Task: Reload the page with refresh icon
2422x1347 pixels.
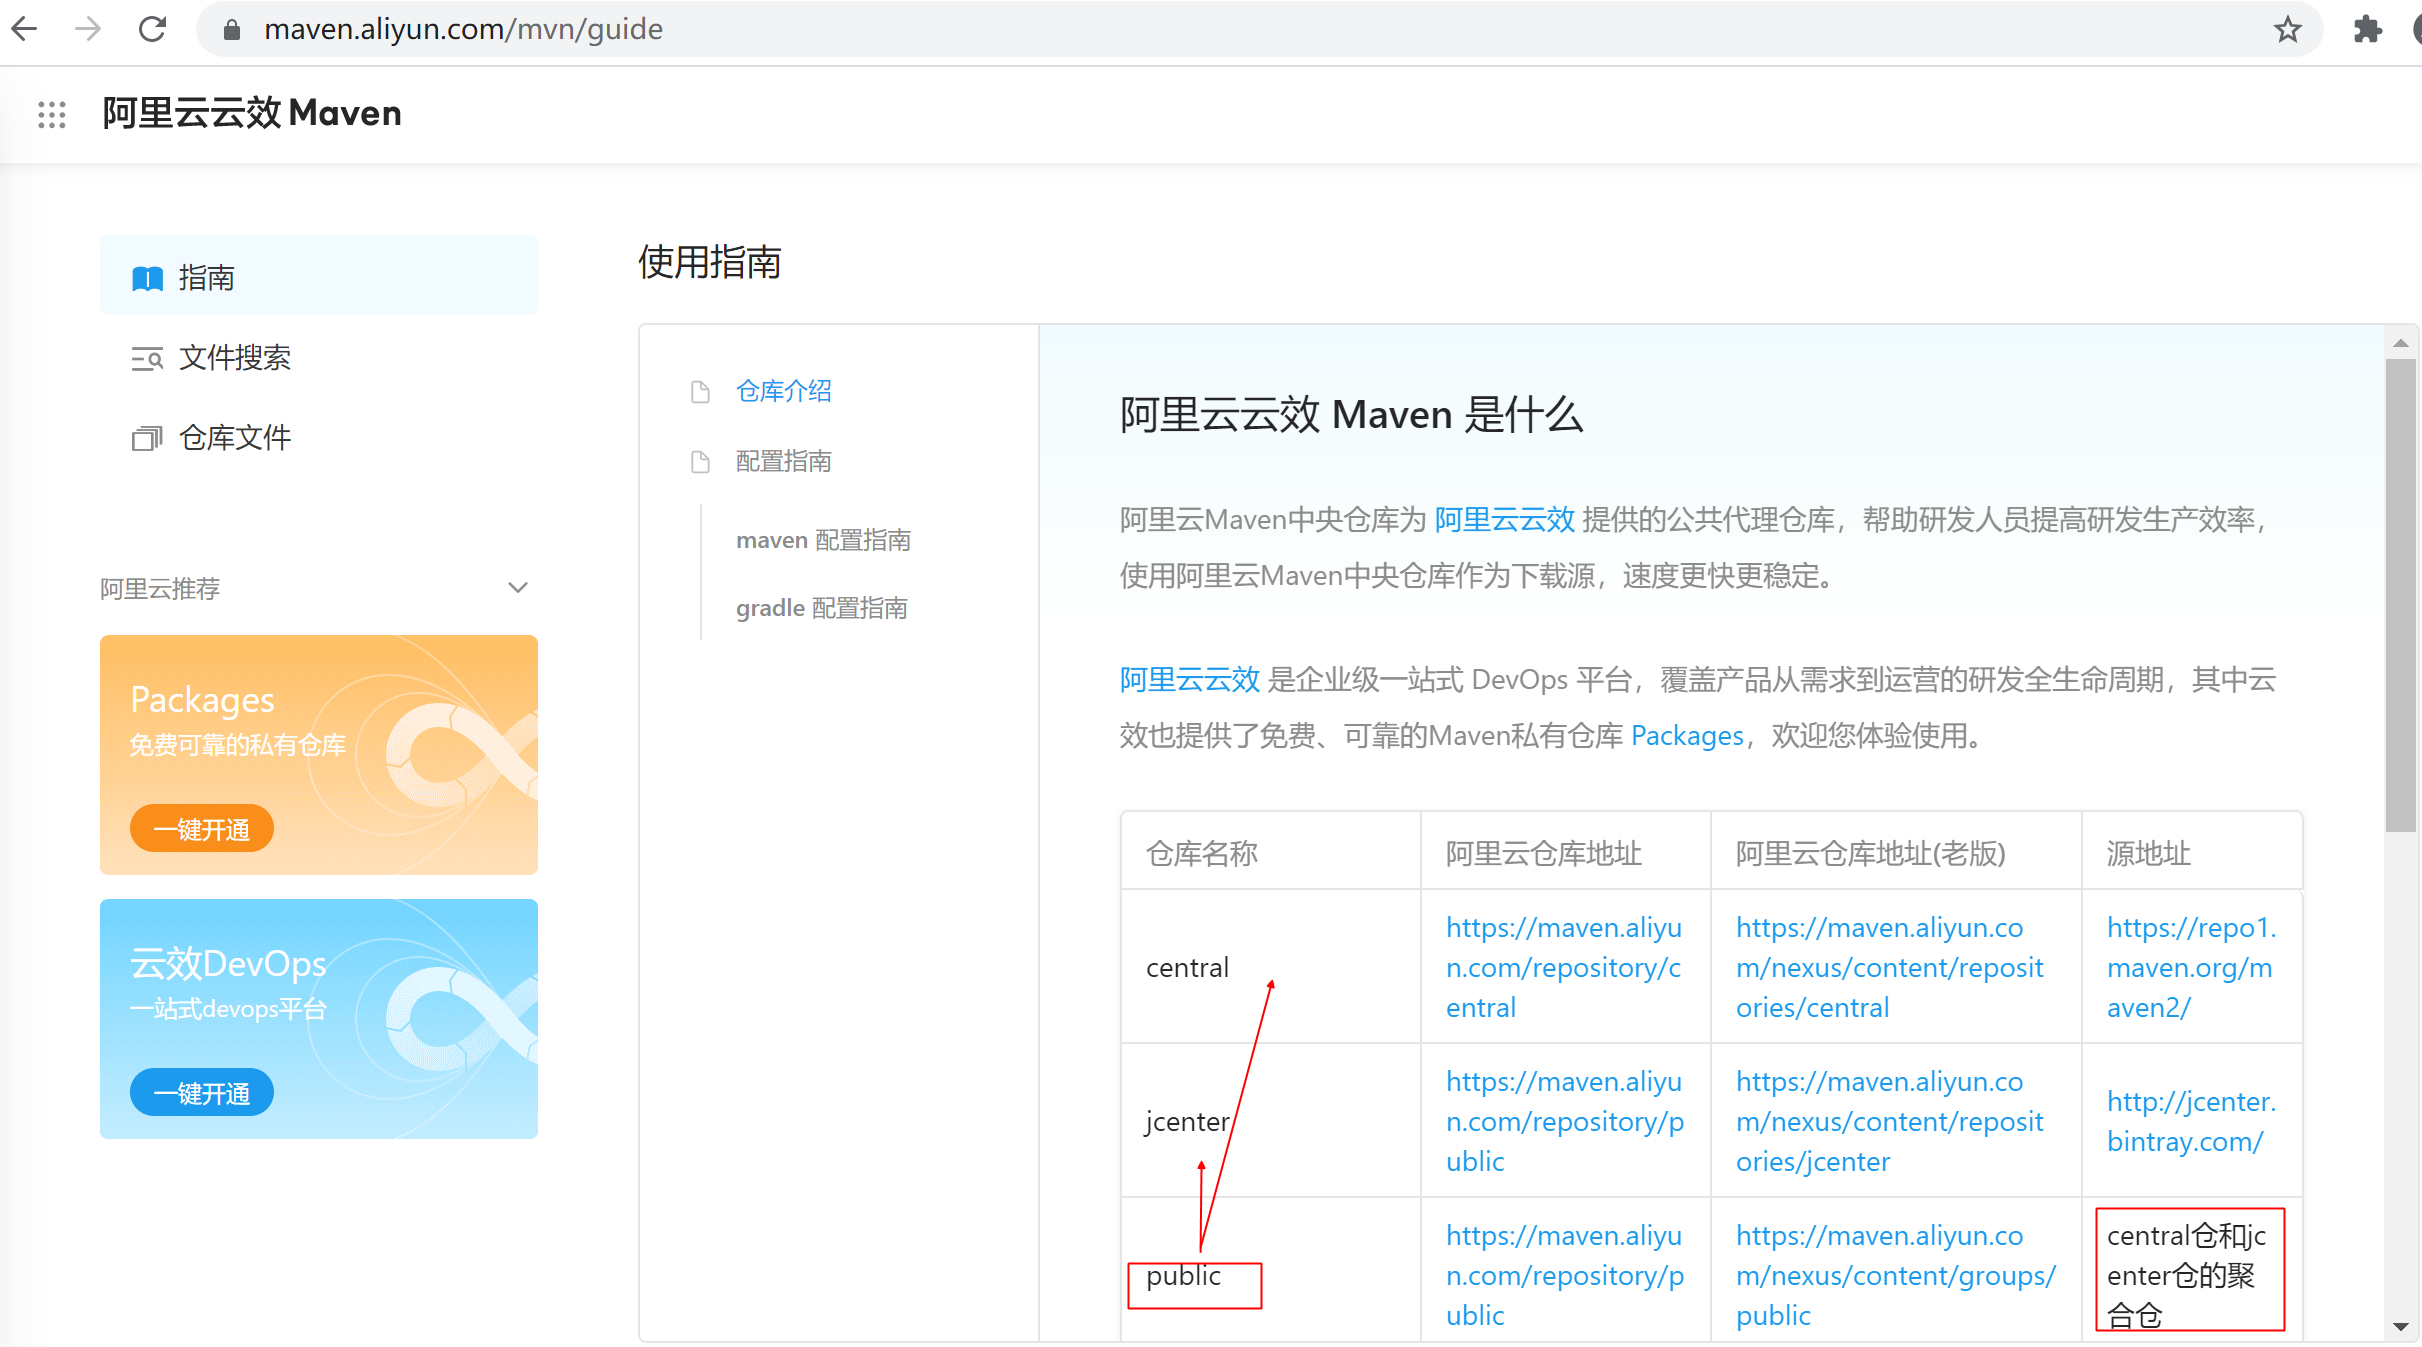Action: 152,29
